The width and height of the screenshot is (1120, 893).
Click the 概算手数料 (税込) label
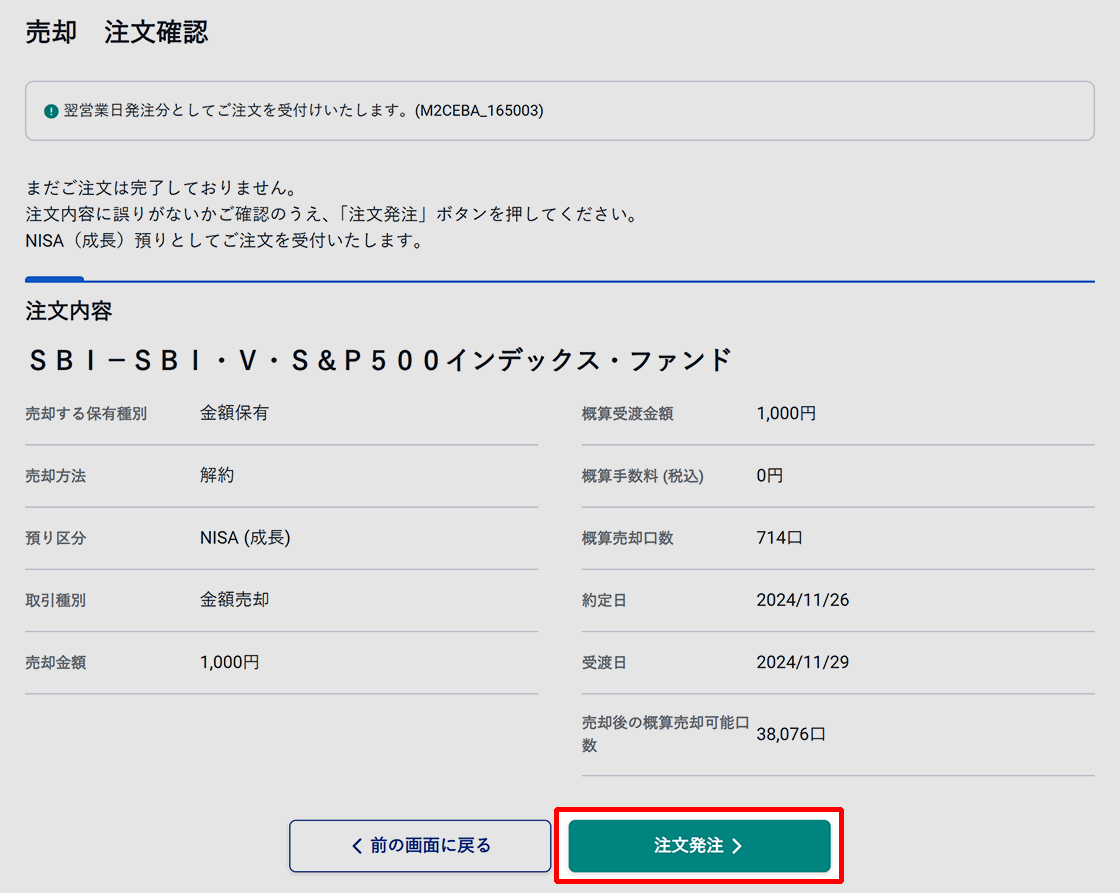pyautogui.click(x=643, y=476)
